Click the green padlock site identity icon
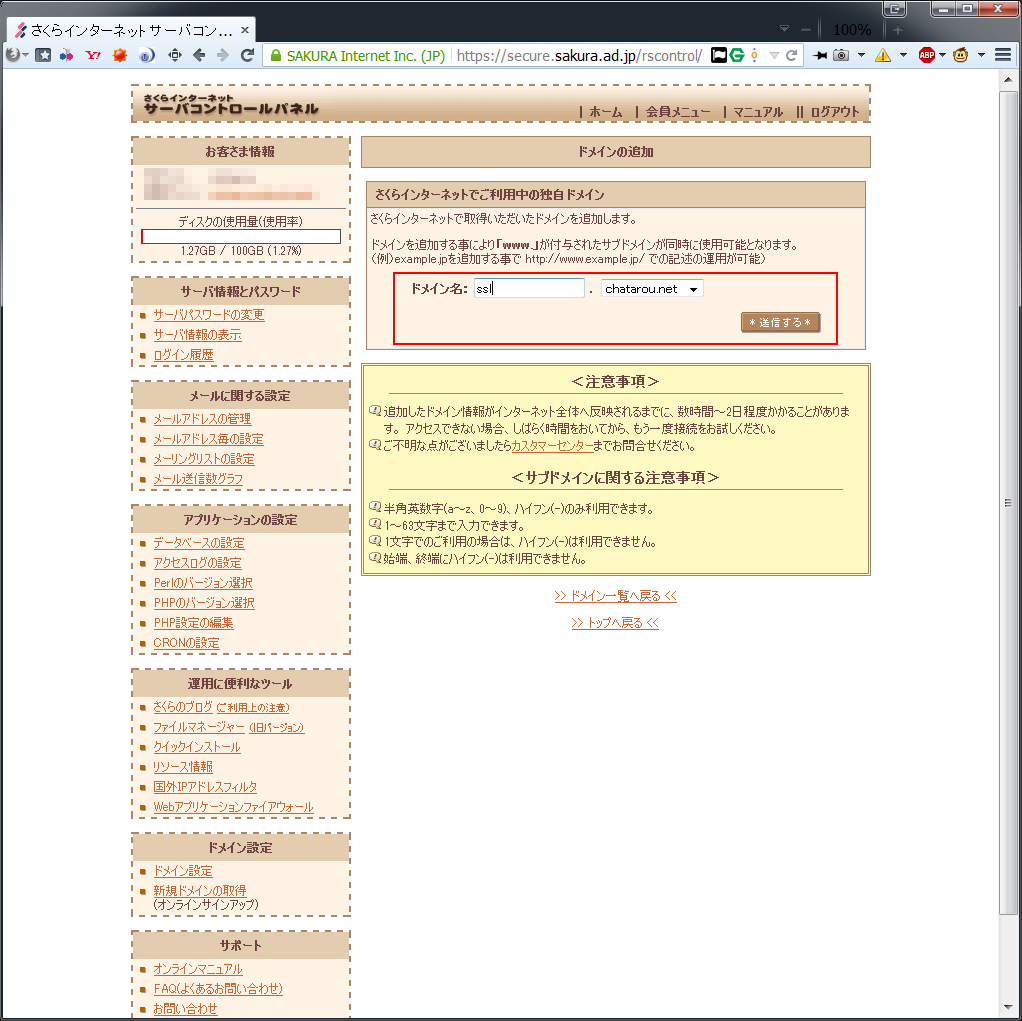 point(276,56)
